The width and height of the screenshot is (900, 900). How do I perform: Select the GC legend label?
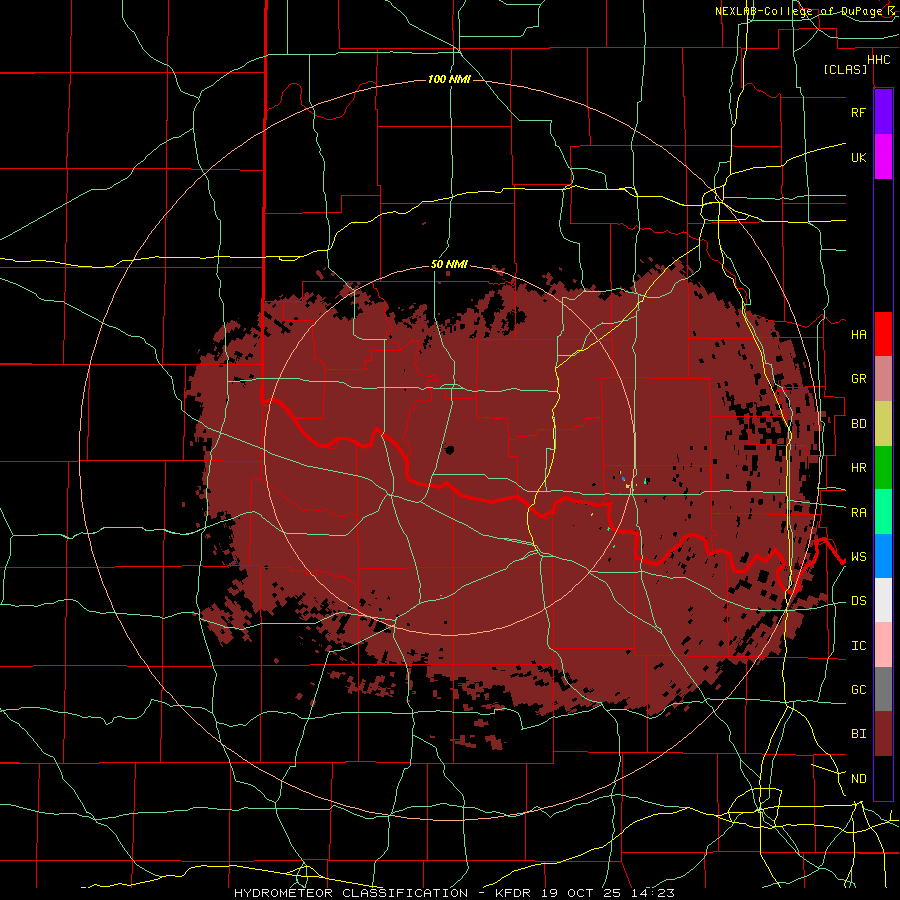click(858, 689)
